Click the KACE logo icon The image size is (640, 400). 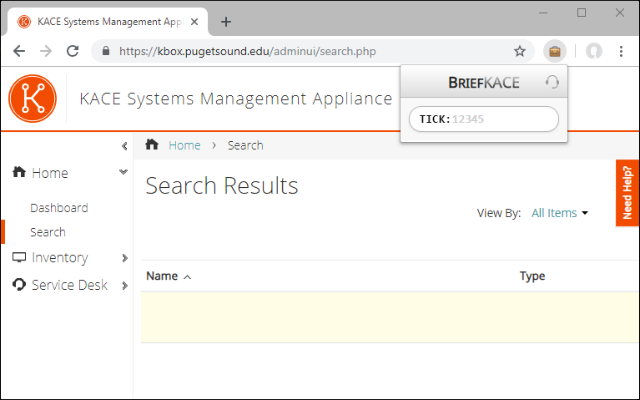click(x=33, y=98)
